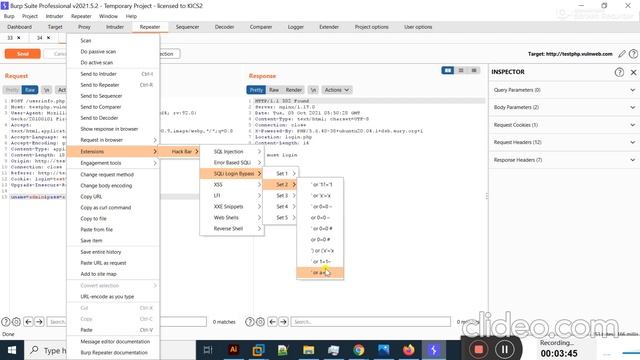Switch request view to Raw
The height and width of the screenshot is (360, 640).
[30, 90]
